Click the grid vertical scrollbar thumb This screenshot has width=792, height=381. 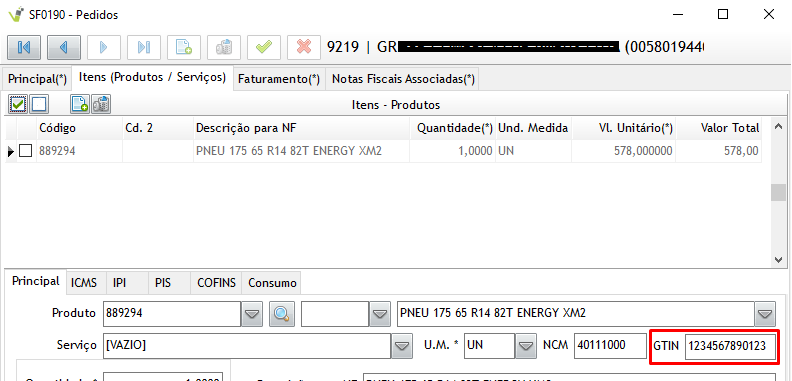pyautogui.click(x=778, y=192)
